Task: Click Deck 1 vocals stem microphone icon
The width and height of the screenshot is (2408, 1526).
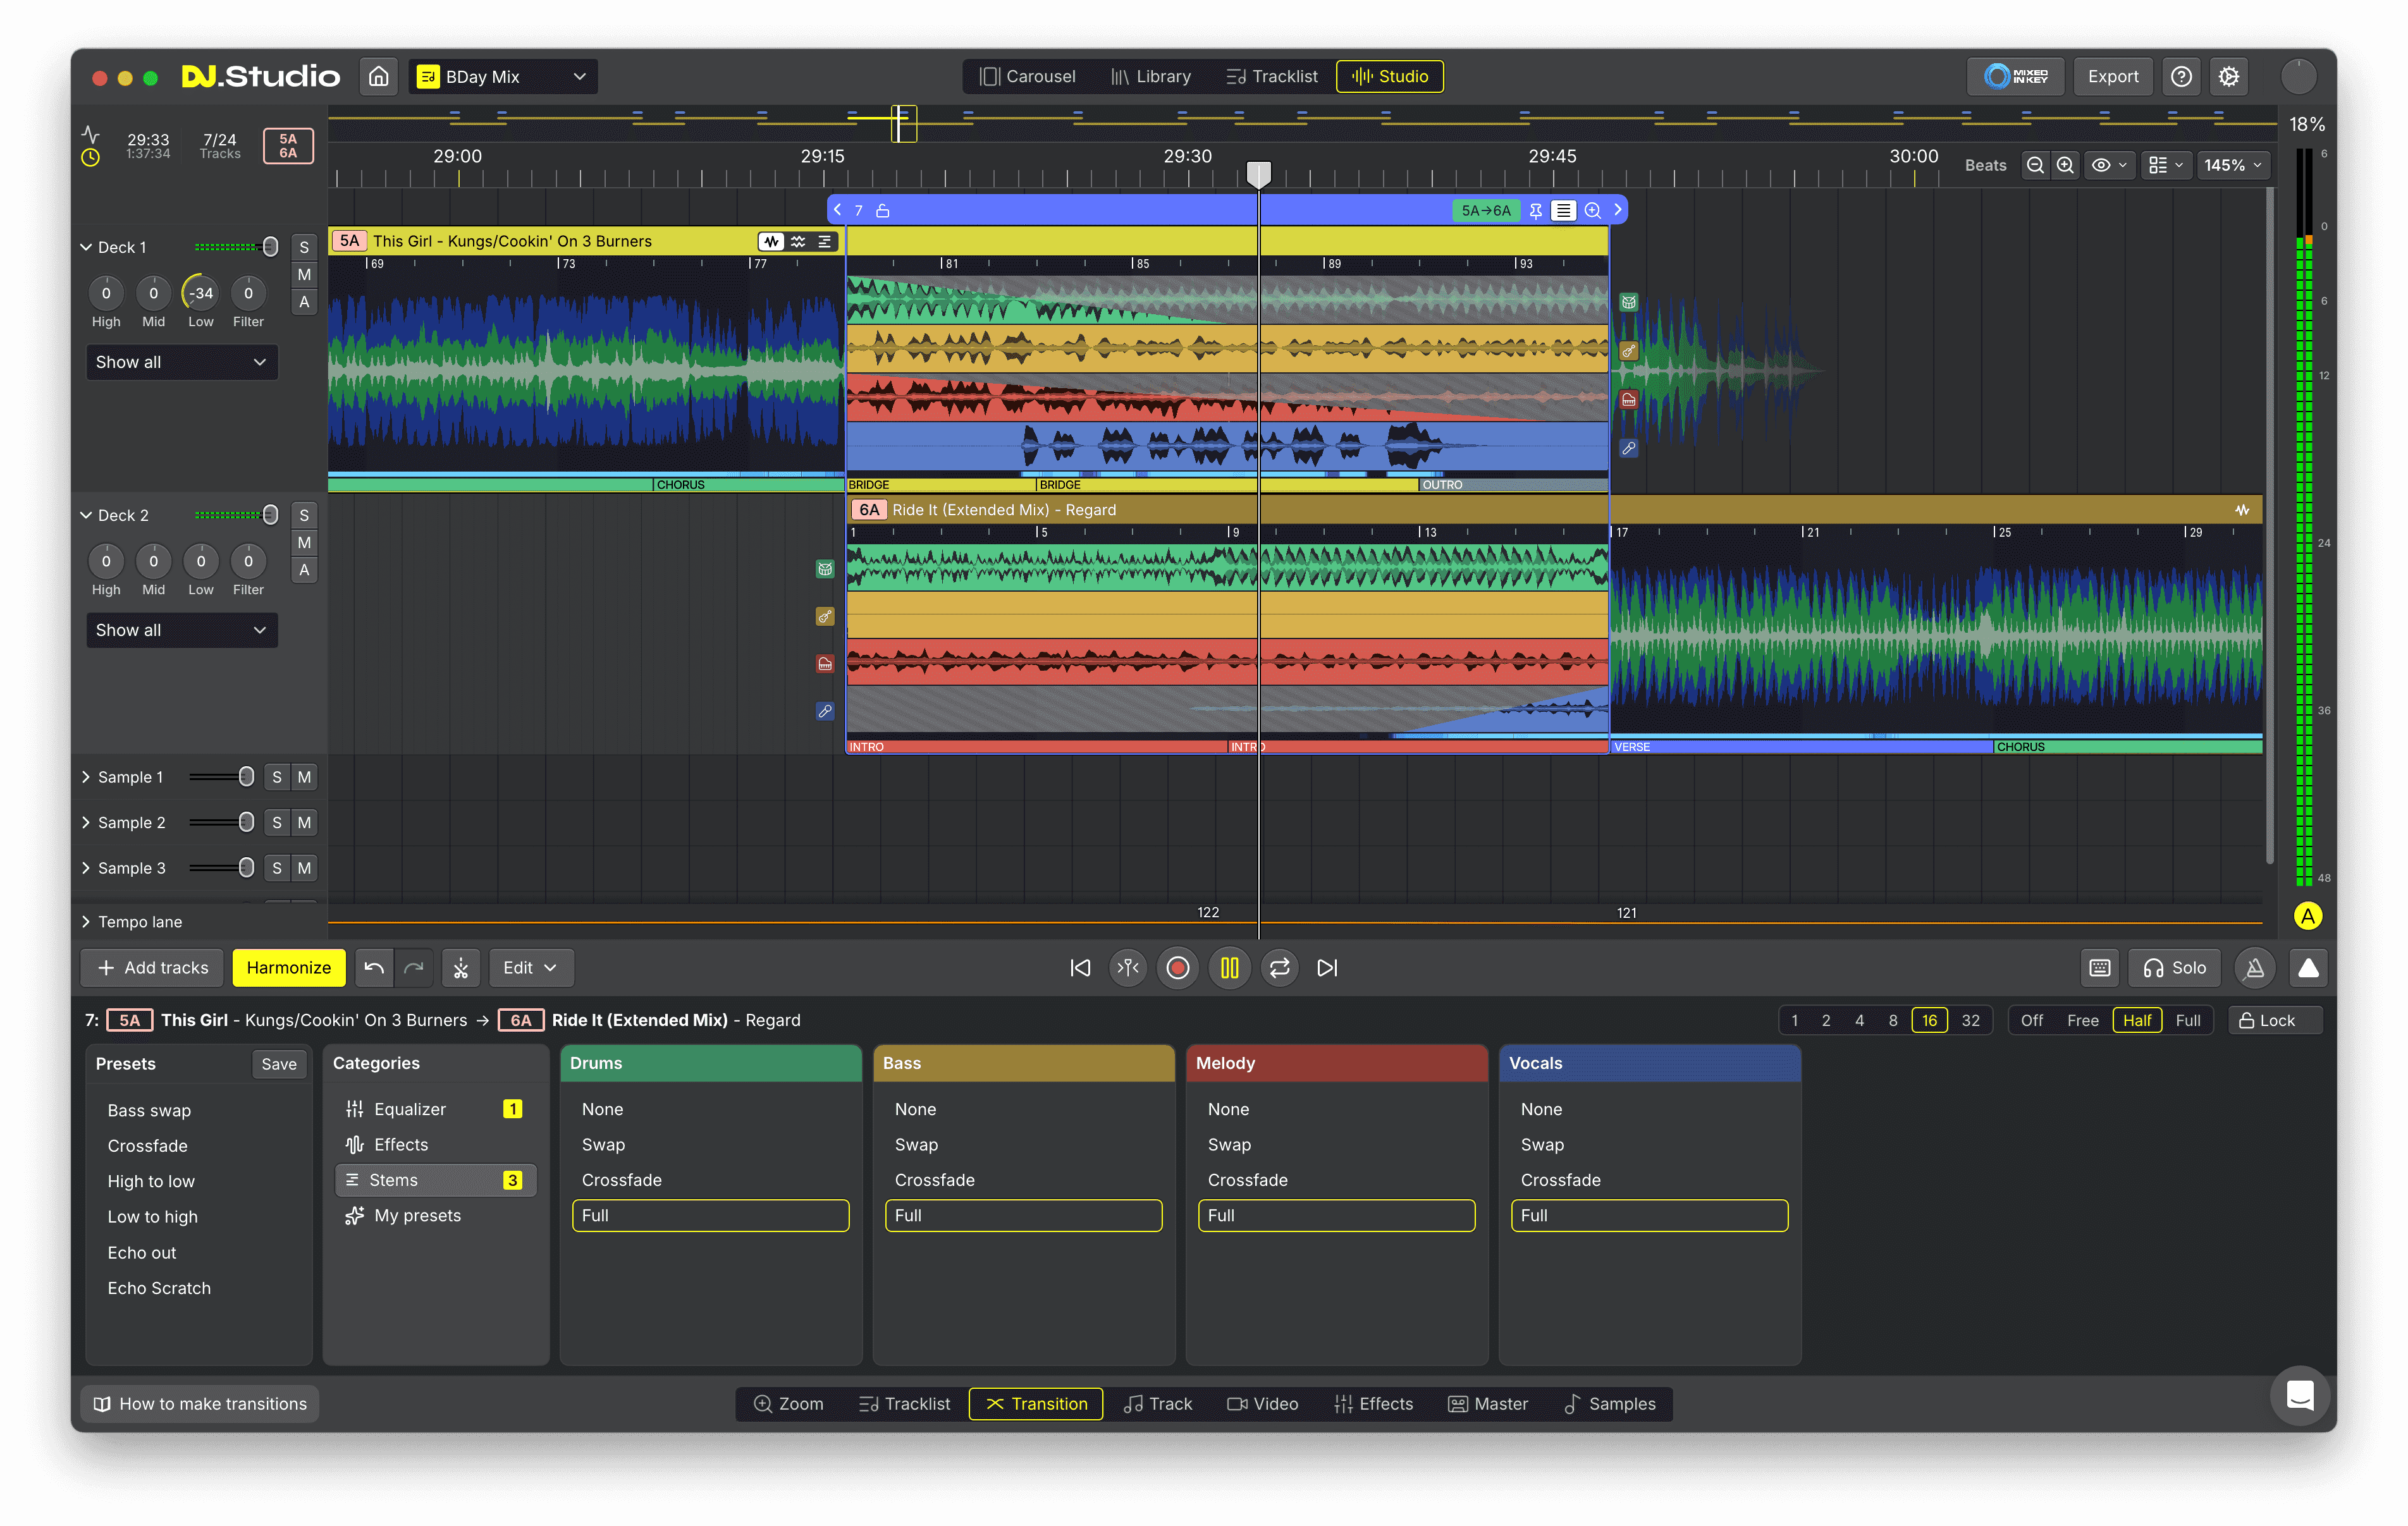Action: click(1629, 448)
